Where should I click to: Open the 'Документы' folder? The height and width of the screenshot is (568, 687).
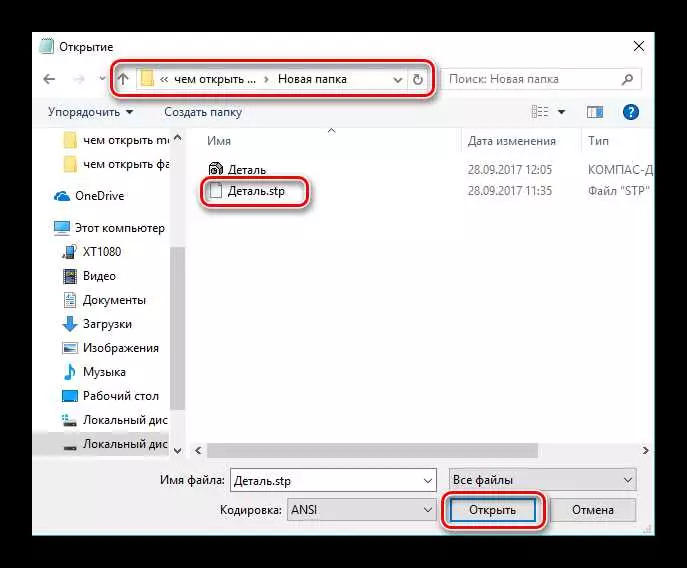[104, 300]
